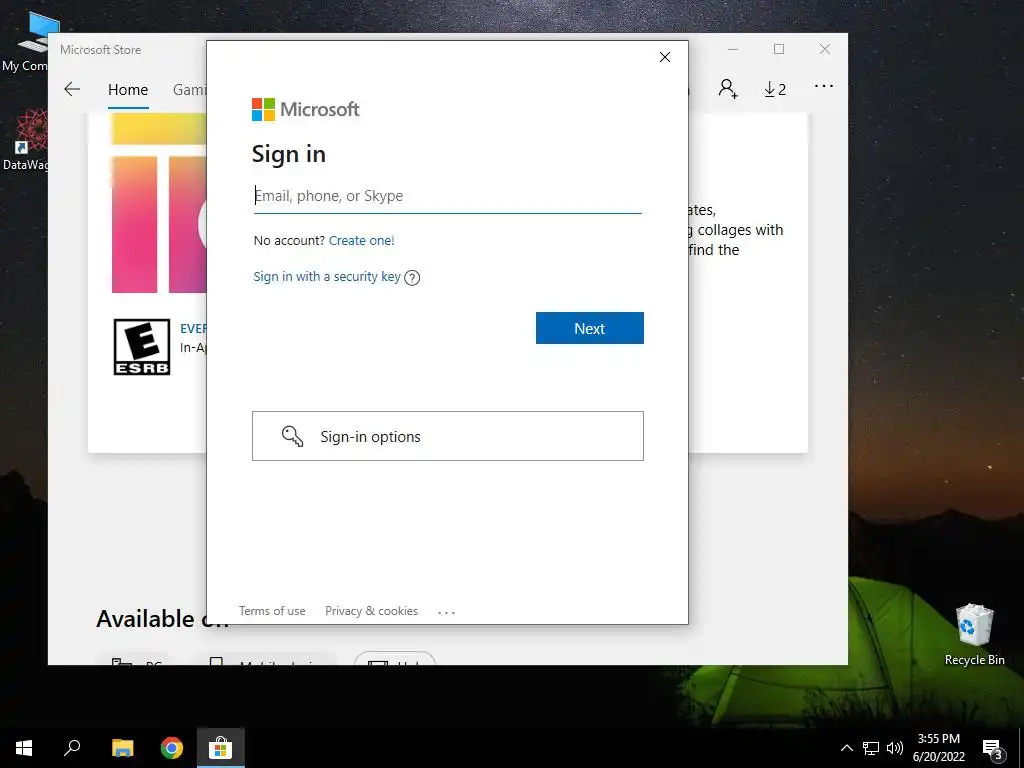Click the footer ellipsis in sign-in dialog
The width and height of the screenshot is (1024, 768).
click(446, 612)
